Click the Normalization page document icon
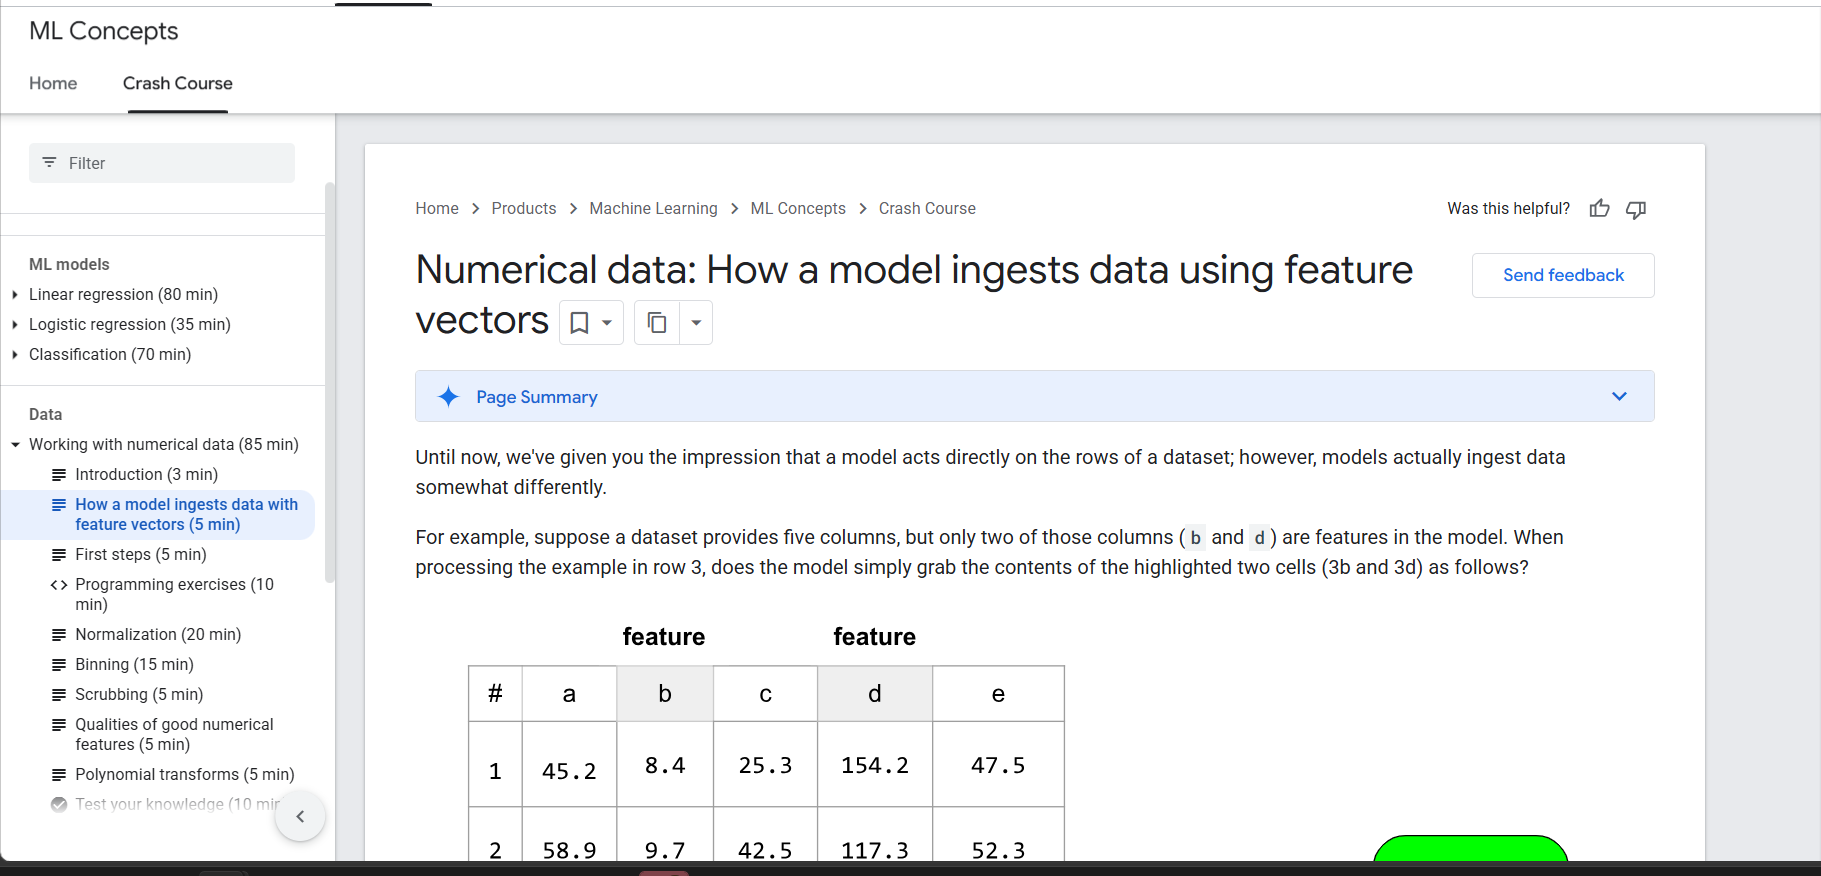Viewport: 1821px width, 876px height. (59, 635)
